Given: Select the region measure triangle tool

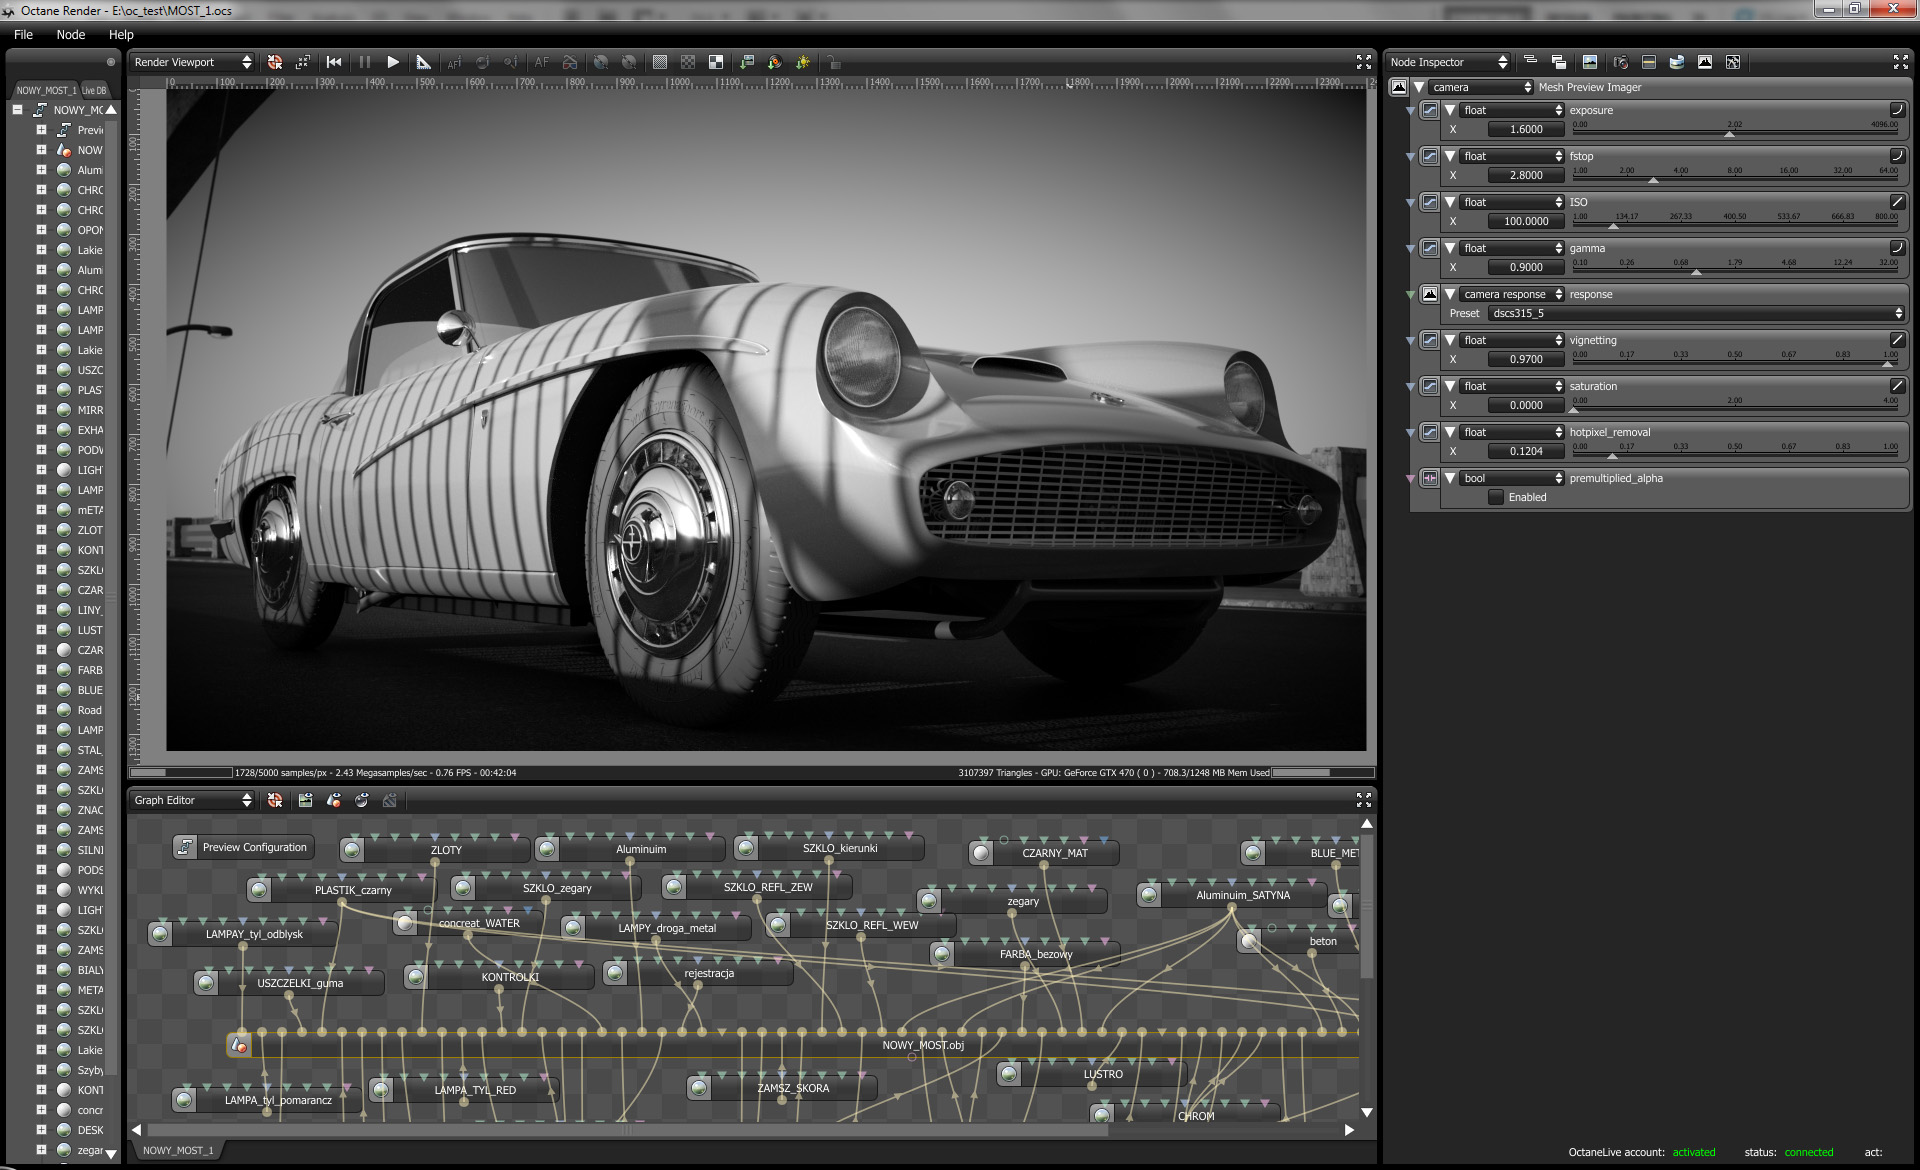Looking at the screenshot, I should (423, 62).
